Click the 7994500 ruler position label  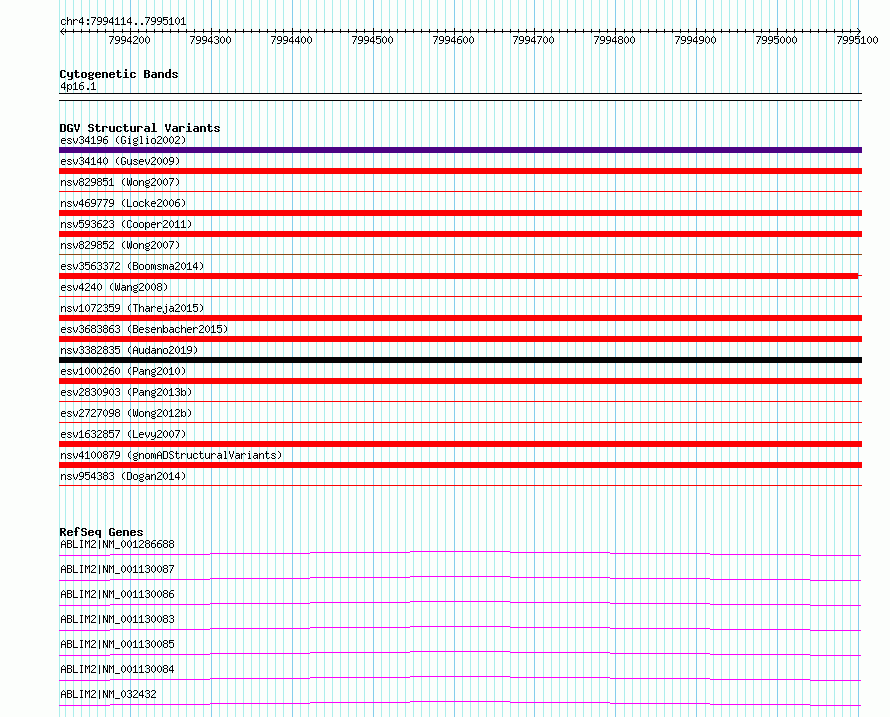[372, 40]
